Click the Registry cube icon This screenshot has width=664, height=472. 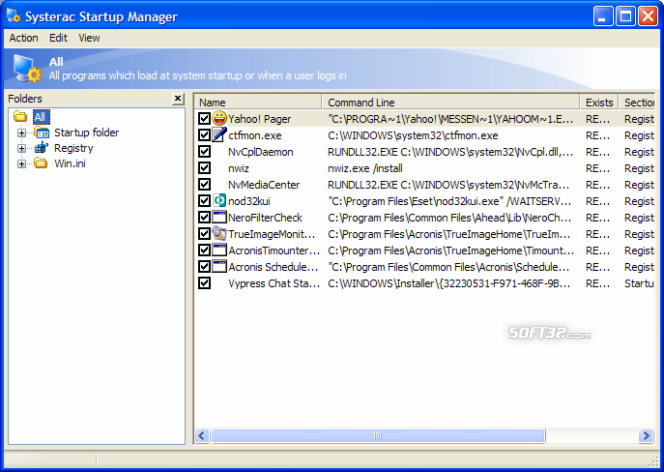coord(41,148)
